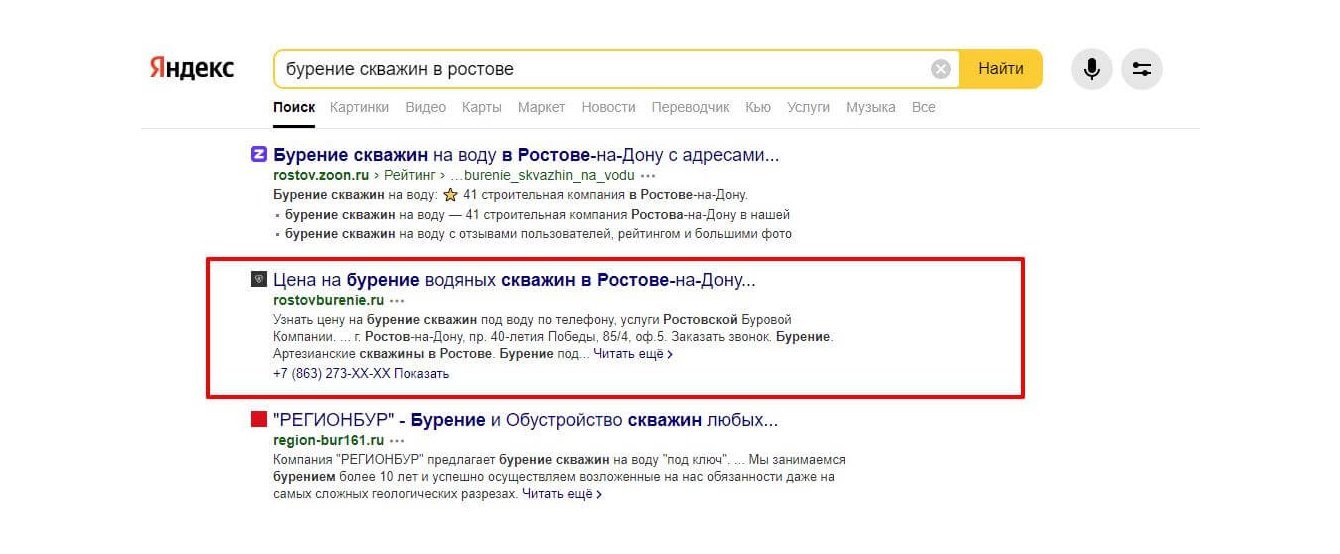The width and height of the screenshot is (1340, 554).
Task: Open the Кью tab
Action: [x=758, y=107]
